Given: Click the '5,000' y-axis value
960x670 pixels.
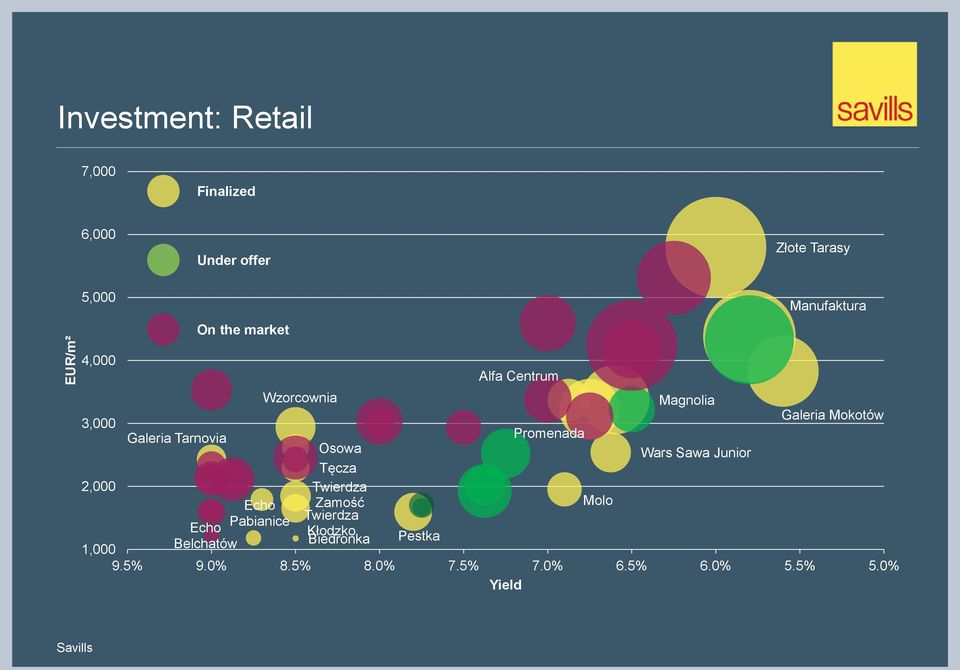Looking at the screenshot, I should (x=98, y=298).
